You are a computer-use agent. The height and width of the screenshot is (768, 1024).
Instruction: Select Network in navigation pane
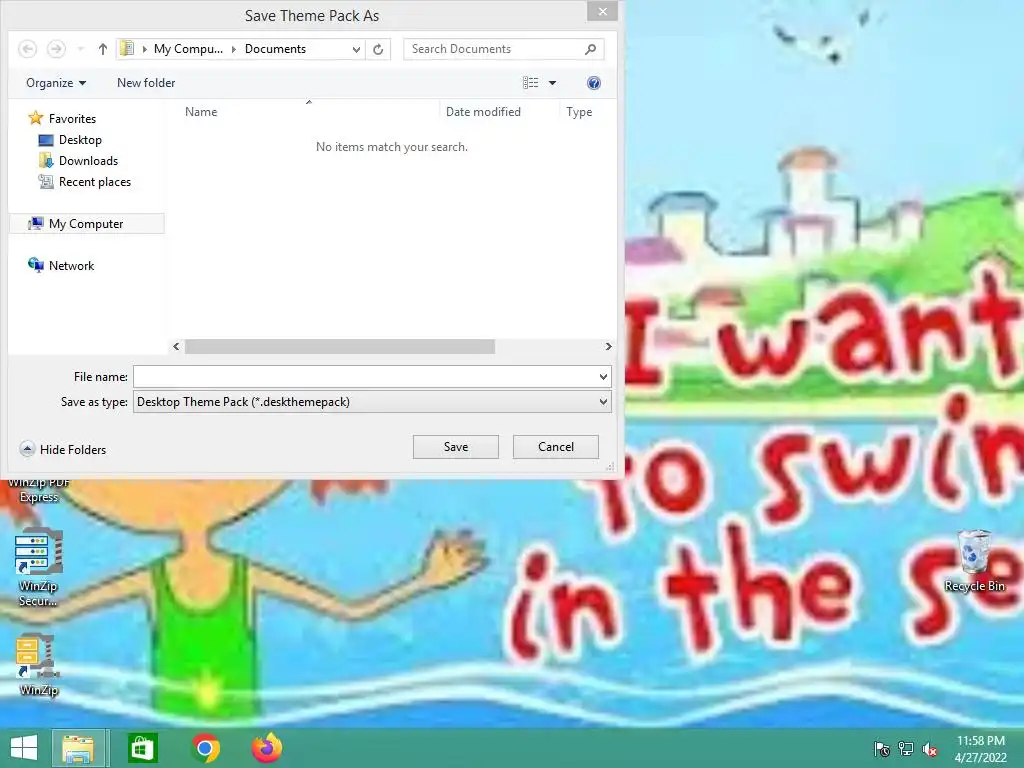(71, 266)
